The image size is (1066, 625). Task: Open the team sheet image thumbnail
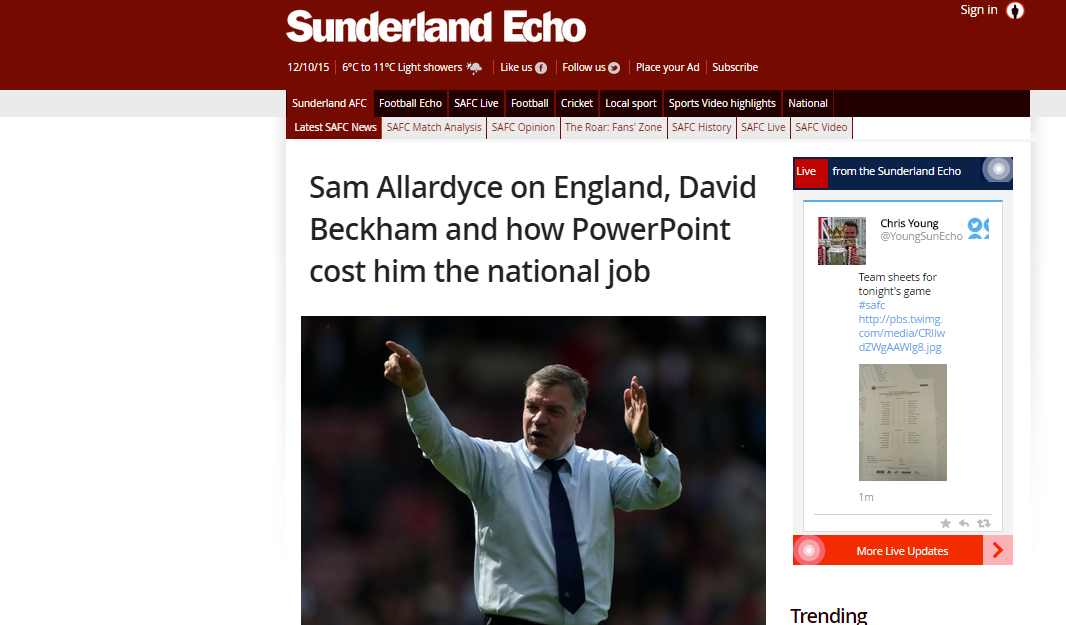(x=903, y=422)
